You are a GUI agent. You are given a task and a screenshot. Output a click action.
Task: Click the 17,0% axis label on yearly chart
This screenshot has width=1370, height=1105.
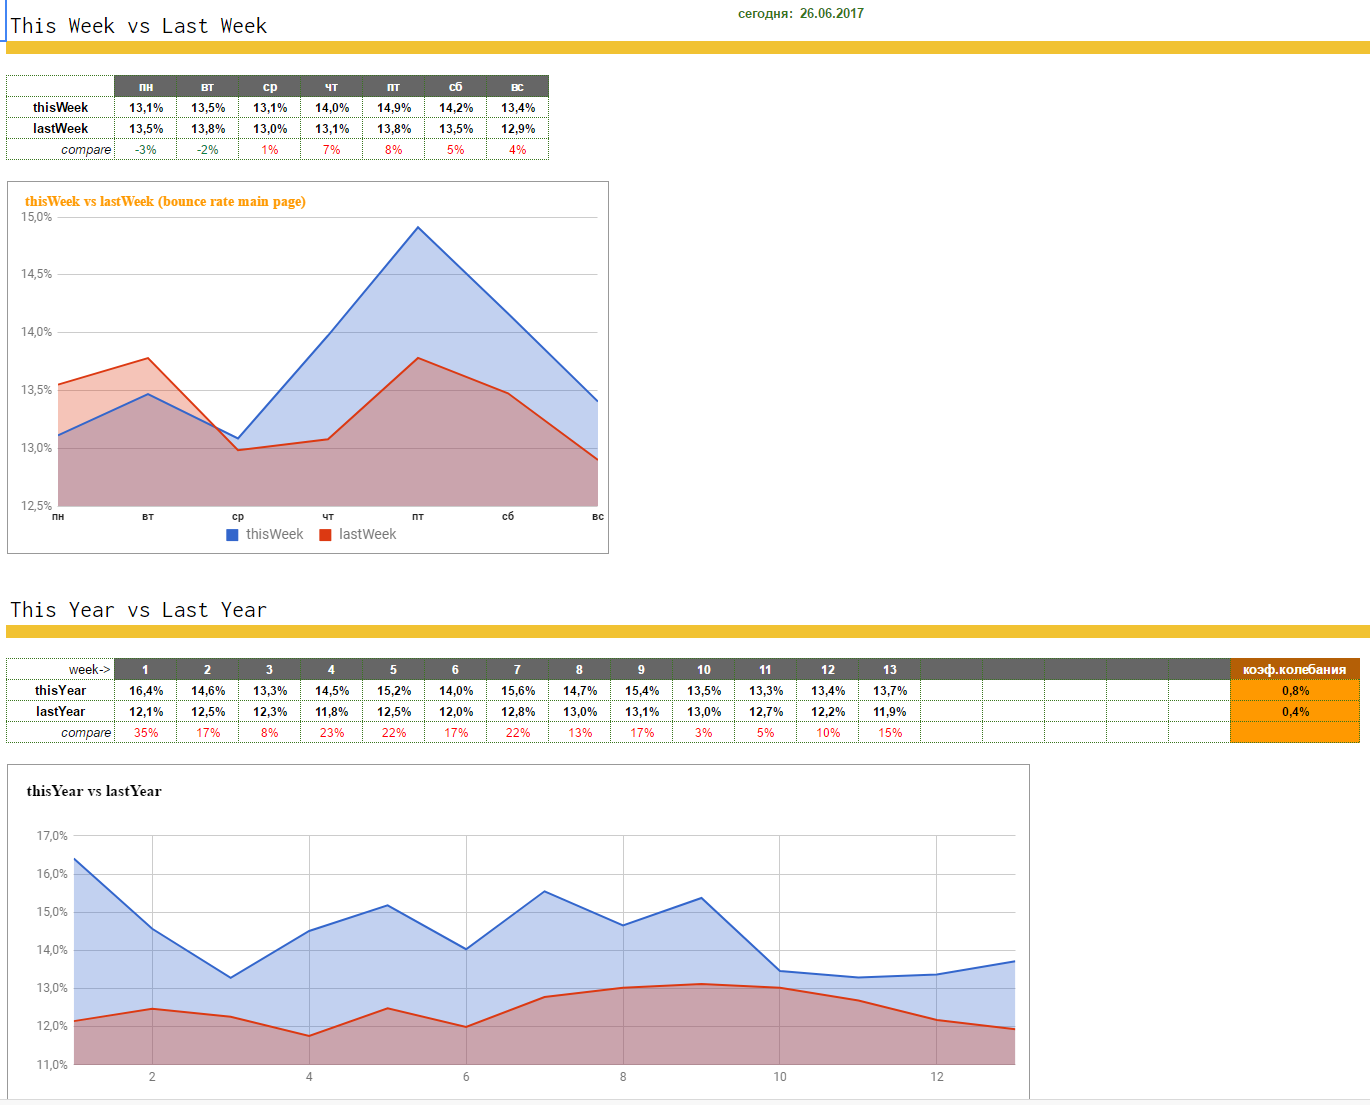52,836
